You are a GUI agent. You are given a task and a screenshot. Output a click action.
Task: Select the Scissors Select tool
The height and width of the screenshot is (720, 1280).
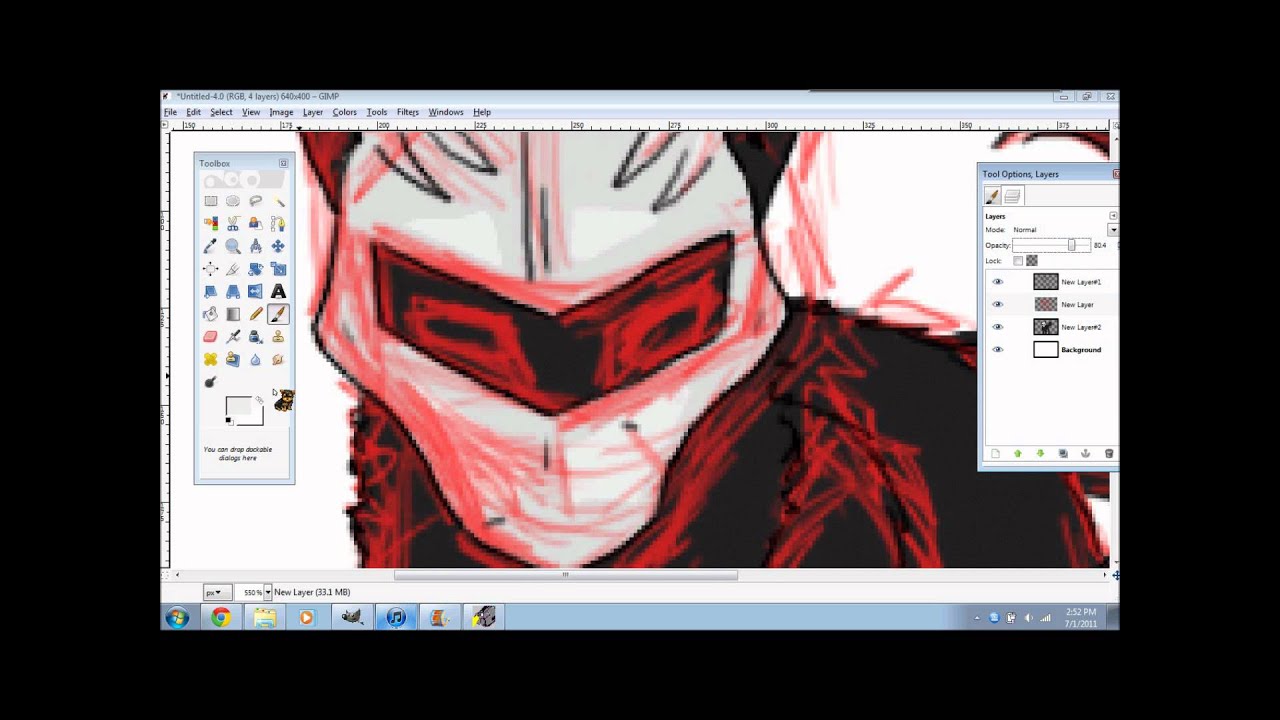[x=233, y=223]
